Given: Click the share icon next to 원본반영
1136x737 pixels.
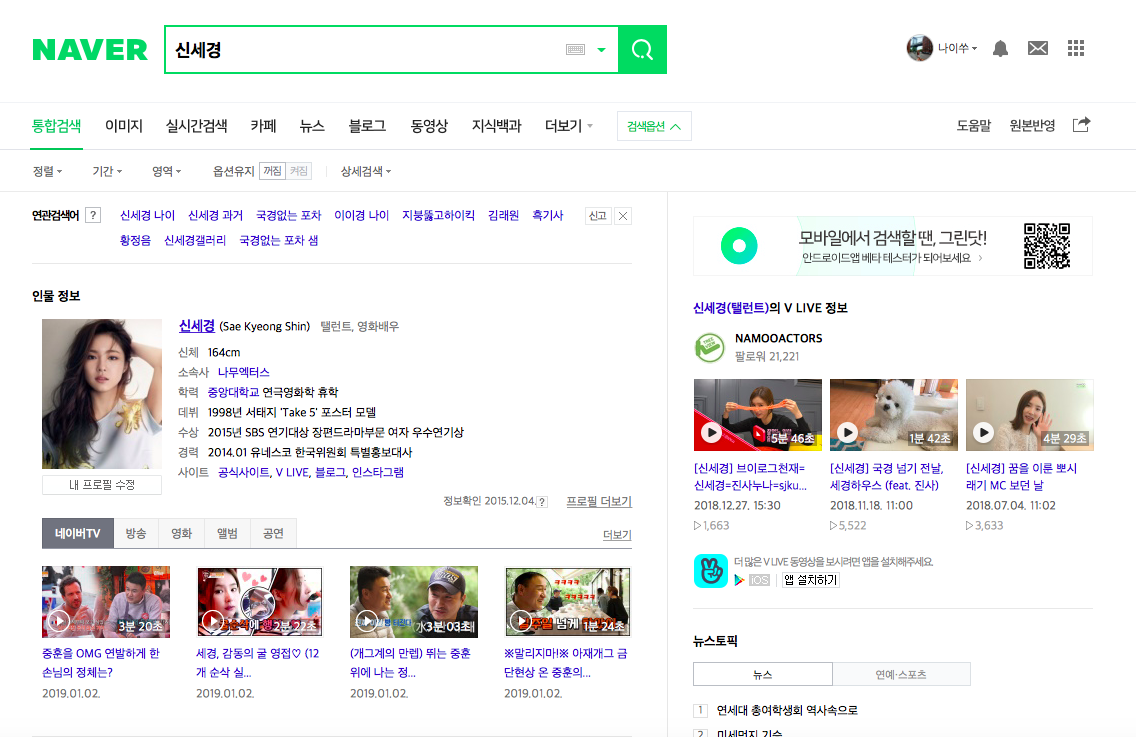Looking at the screenshot, I should [x=1081, y=125].
